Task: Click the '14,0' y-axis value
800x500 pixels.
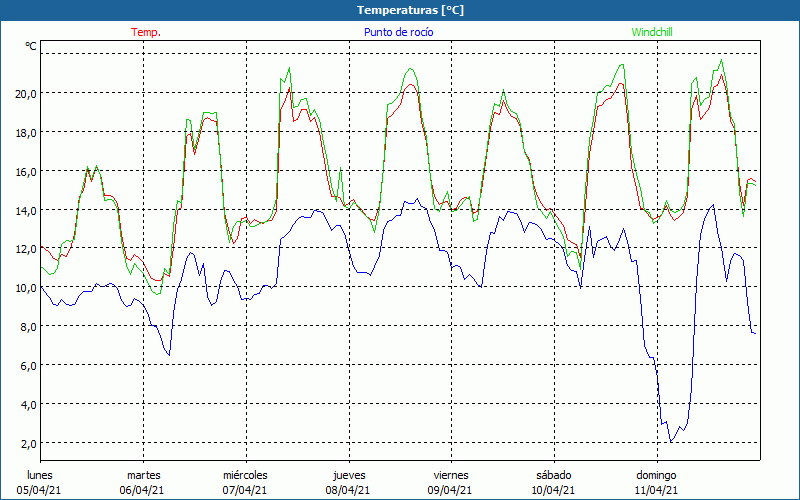Action: click(26, 210)
